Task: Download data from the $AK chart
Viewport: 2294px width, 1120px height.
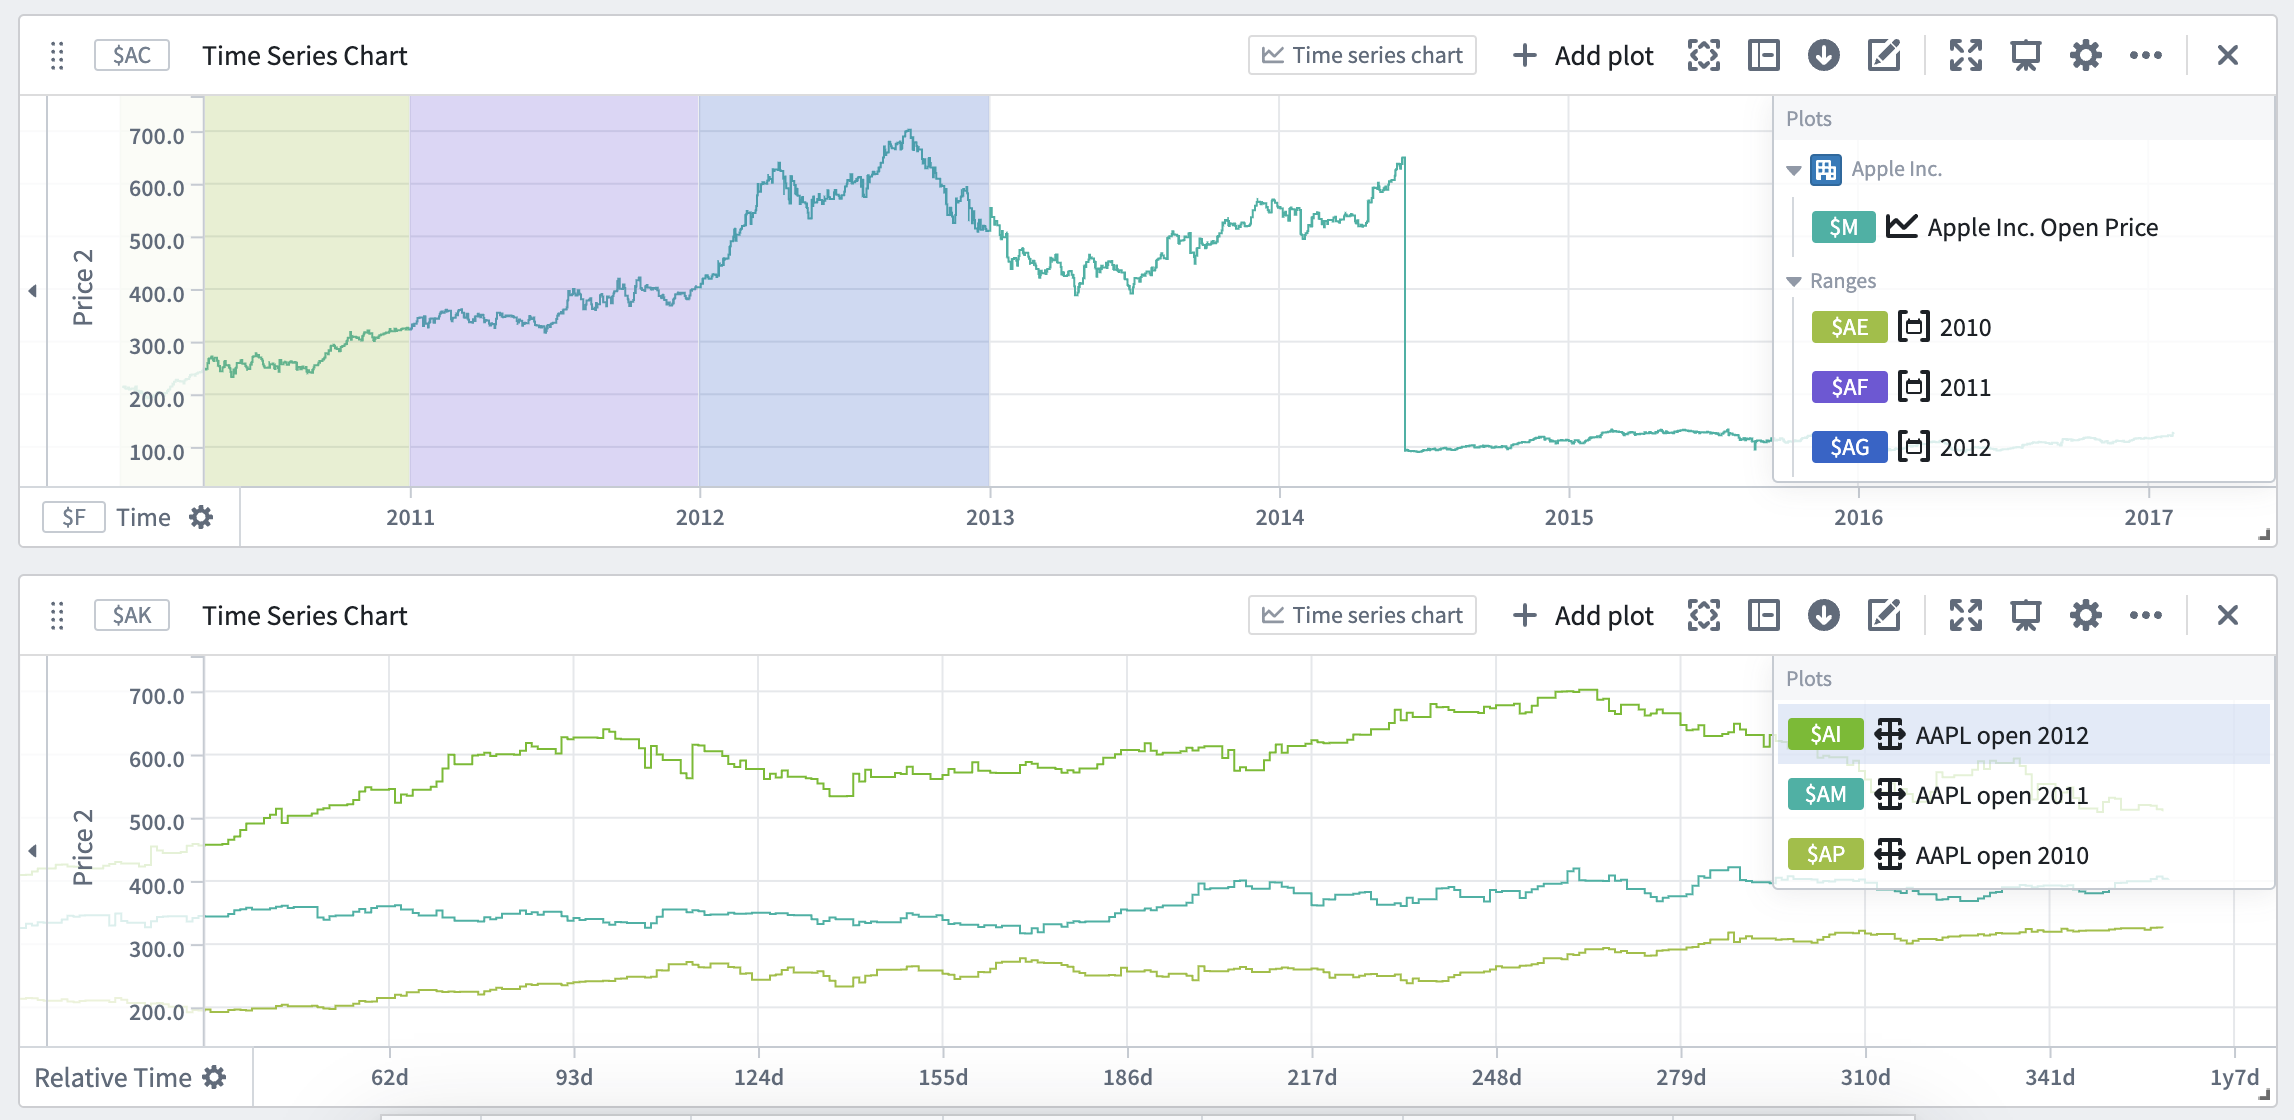Action: point(1824,616)
